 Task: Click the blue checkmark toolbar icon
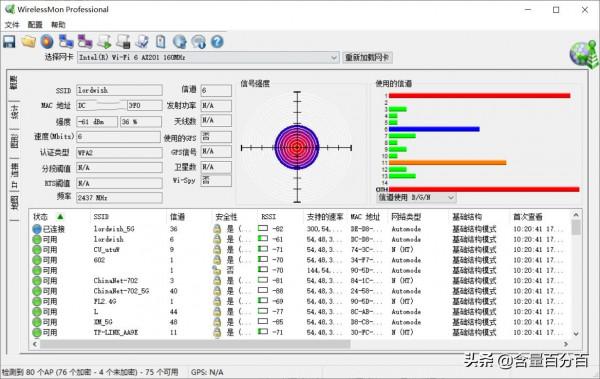click(x=142, y=41)
